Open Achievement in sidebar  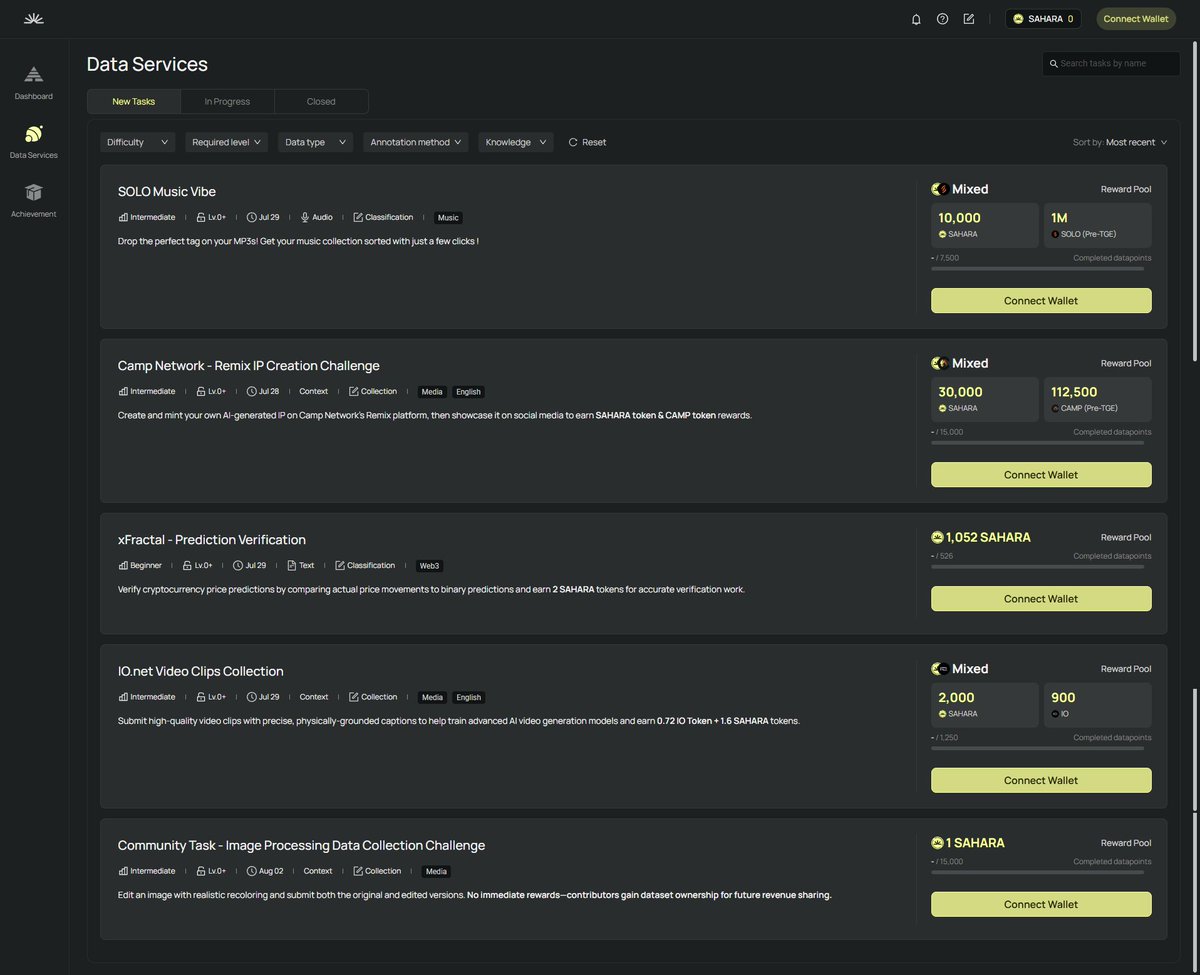(34, 201)
